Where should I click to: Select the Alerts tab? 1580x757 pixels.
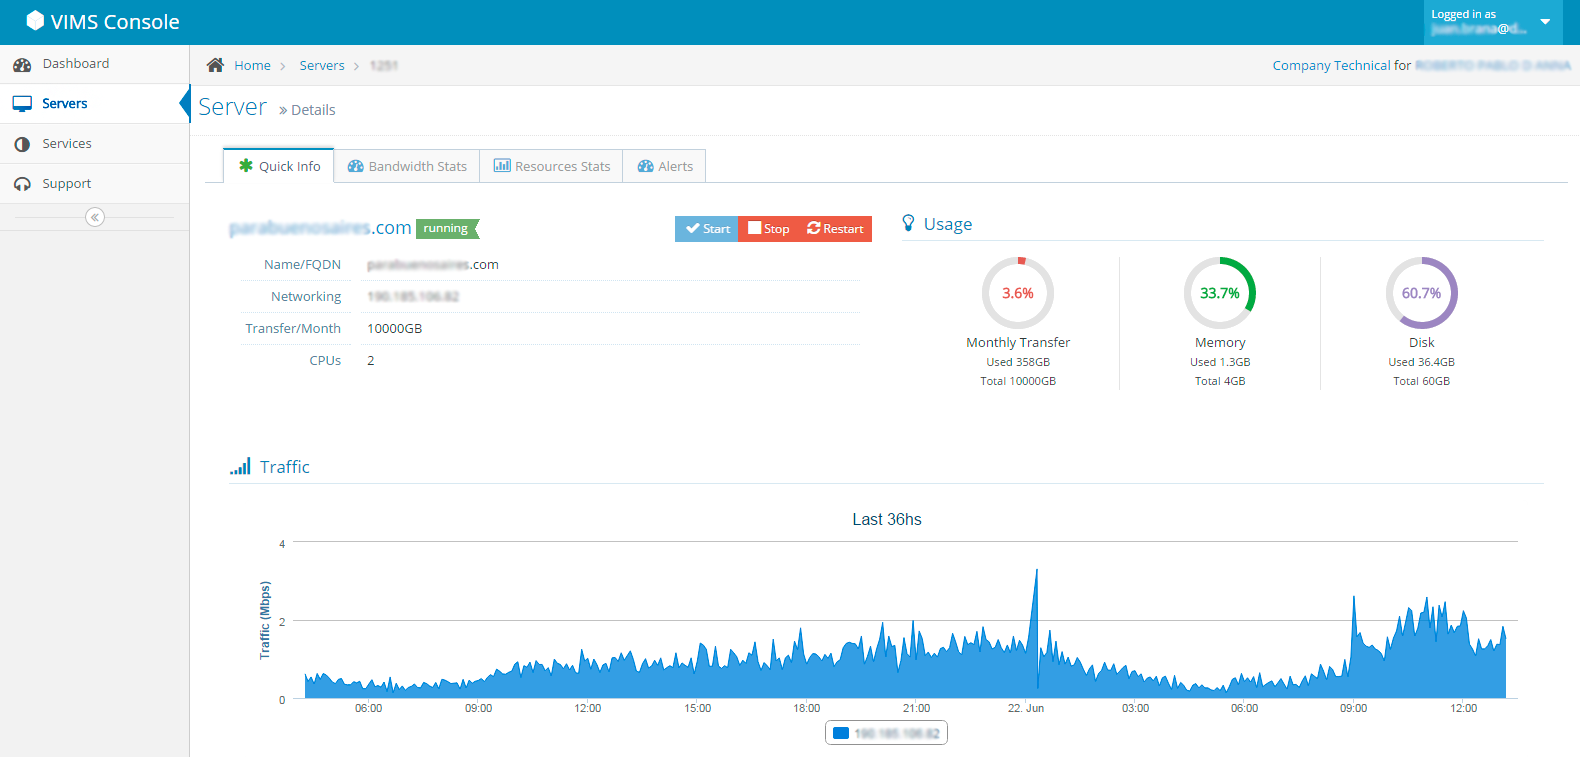point(665,166)
